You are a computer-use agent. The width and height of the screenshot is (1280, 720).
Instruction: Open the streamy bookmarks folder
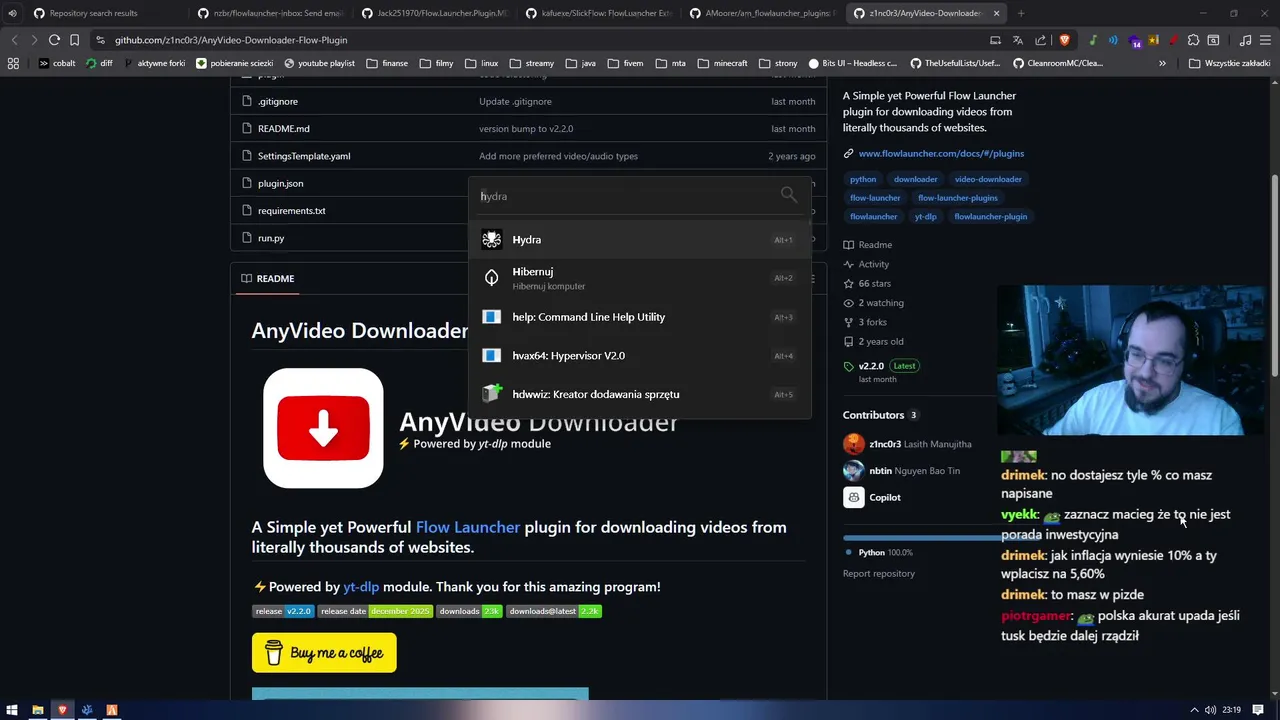[x=531, y=63]
